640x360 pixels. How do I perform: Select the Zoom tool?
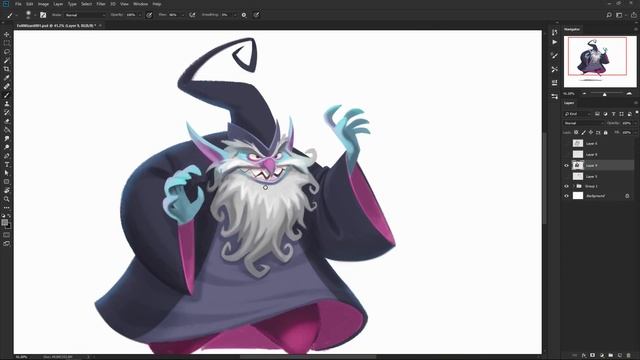7,199
